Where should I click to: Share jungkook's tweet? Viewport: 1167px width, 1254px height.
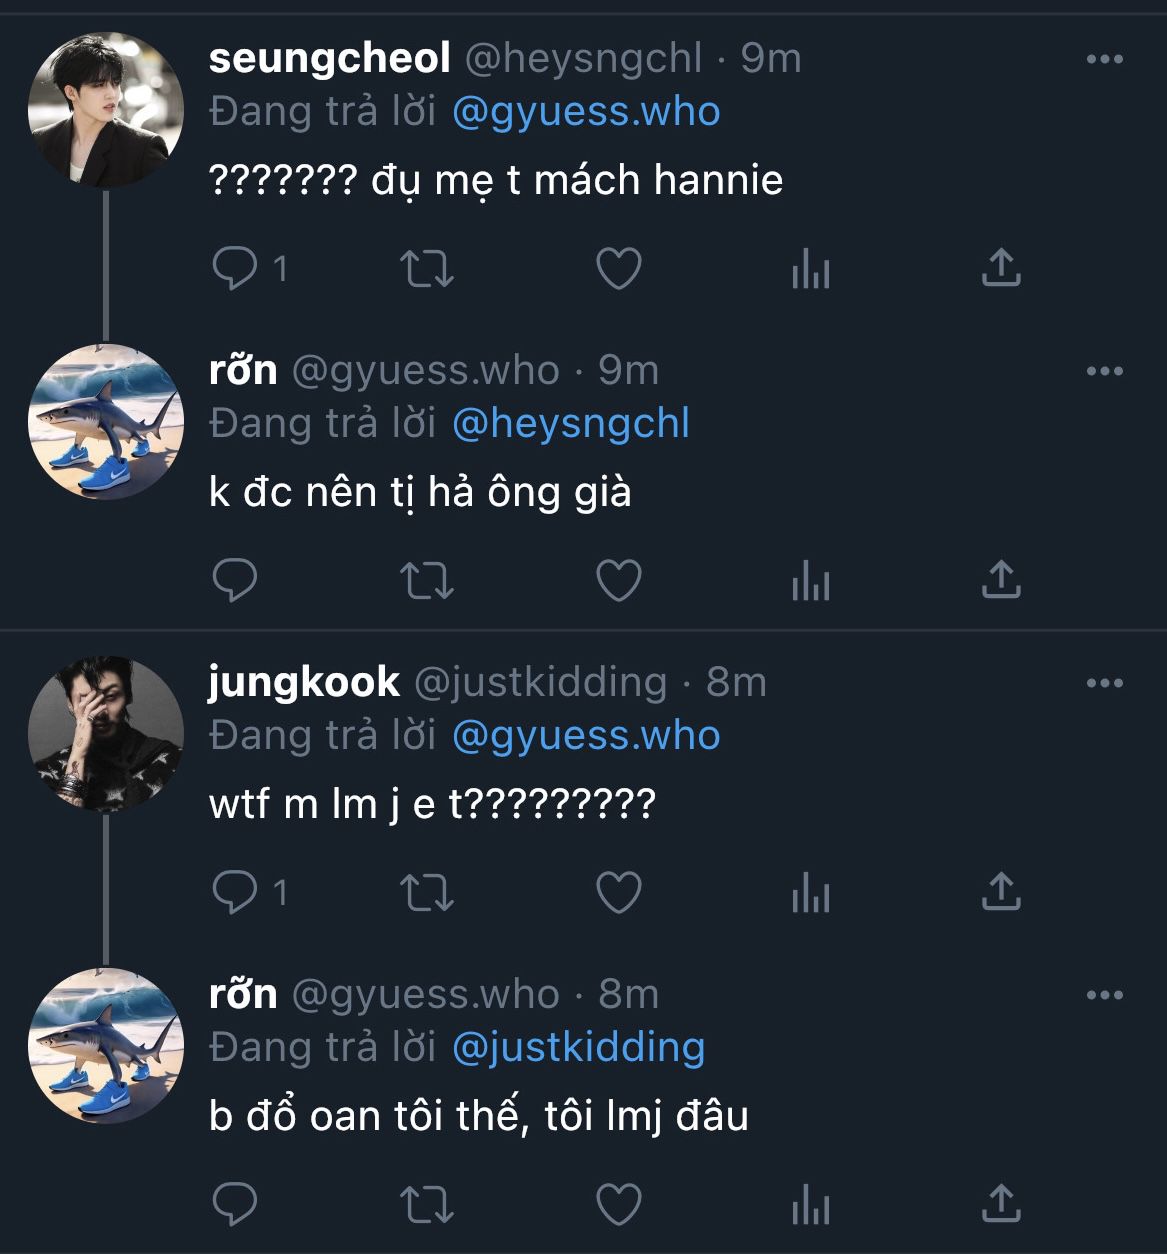coord(1000,892)
